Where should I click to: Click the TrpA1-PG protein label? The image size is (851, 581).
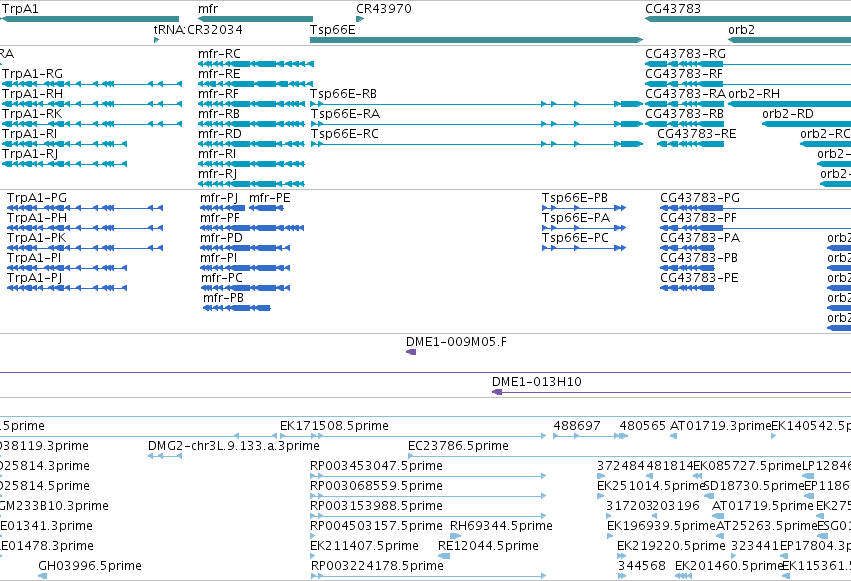(37, 197)
